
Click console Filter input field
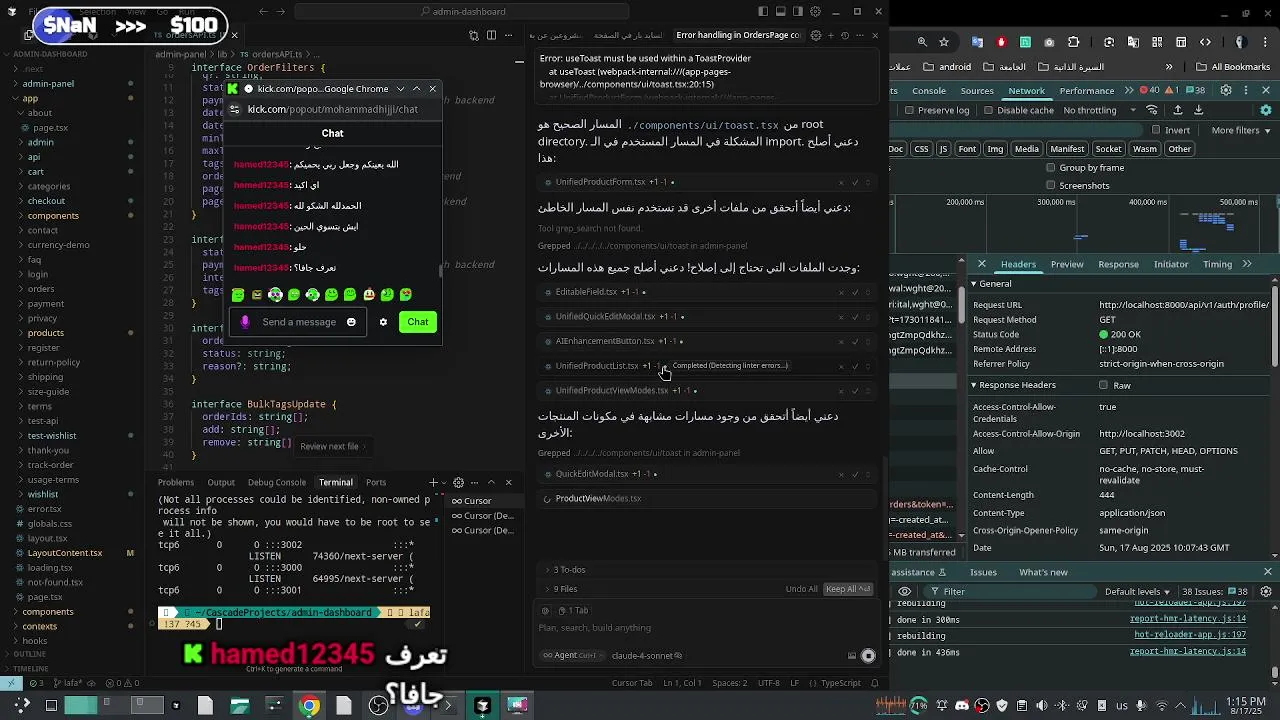[1010, 591]
